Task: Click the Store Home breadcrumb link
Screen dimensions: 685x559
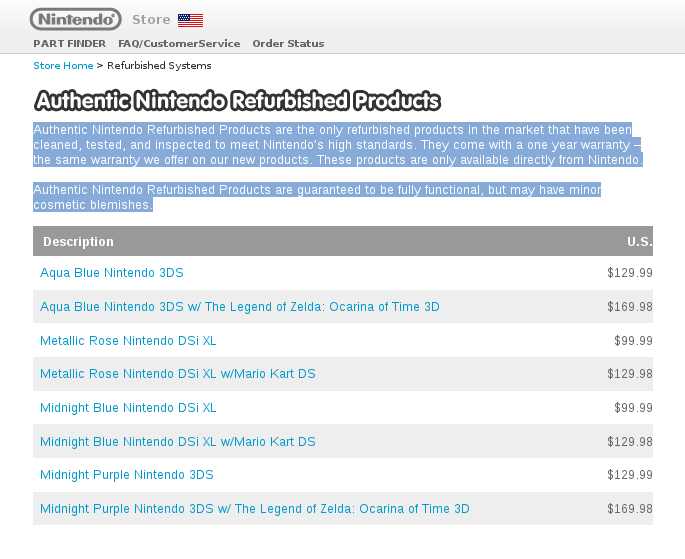Action: pos(63,66)
